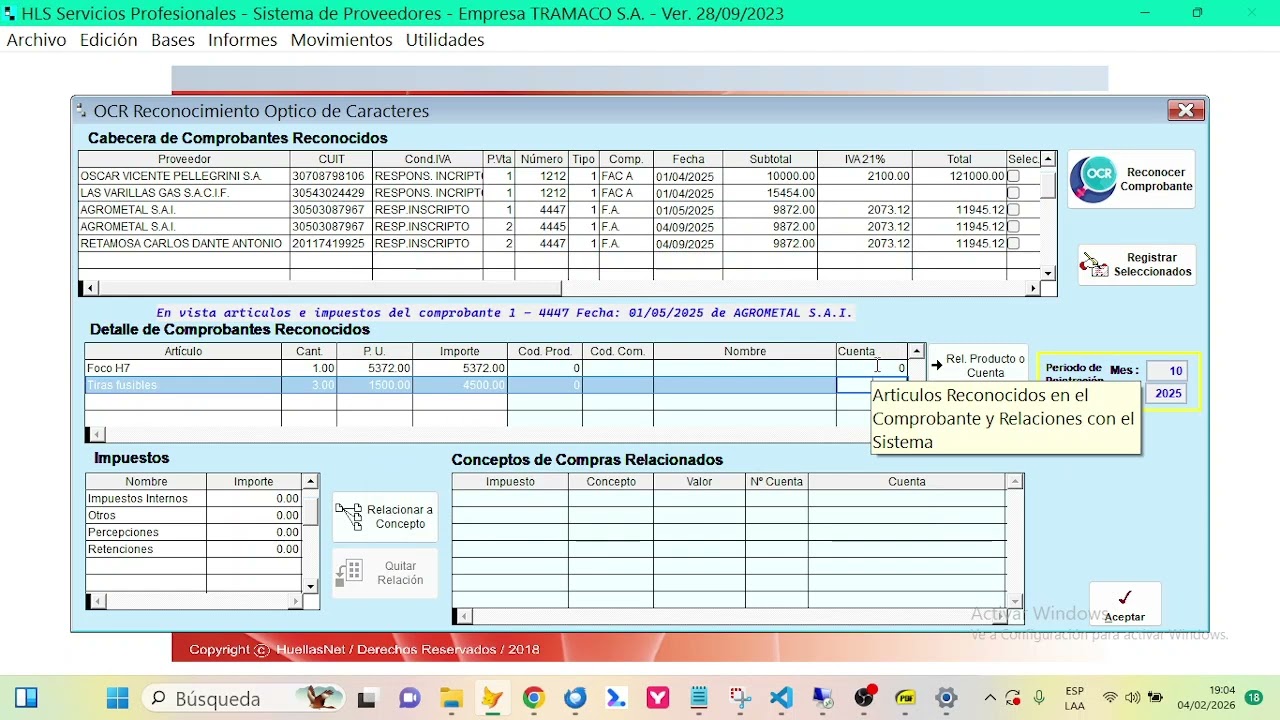Click Impuestos list scrollbar up arrow
Viewport: 1280px width, 720px height.
(x=311, y=482)
